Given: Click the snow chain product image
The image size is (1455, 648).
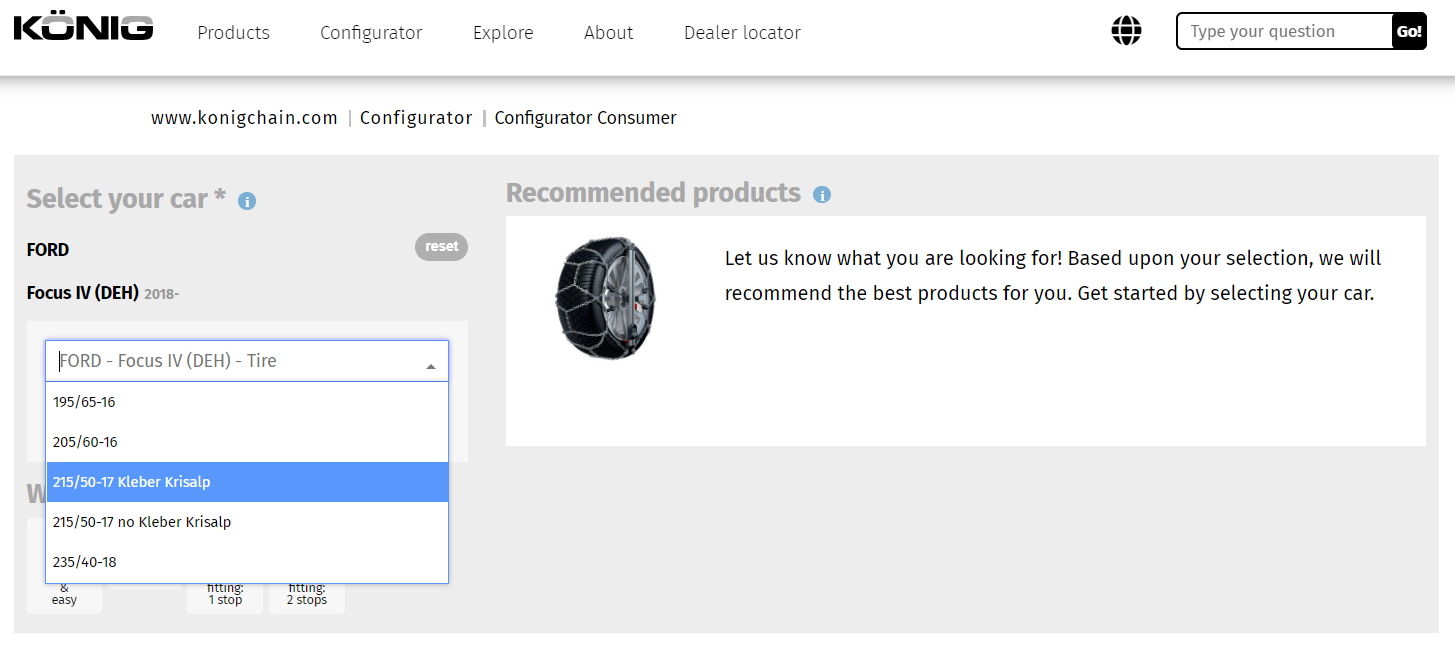Looking at the screenshot, I should [607, 297].
